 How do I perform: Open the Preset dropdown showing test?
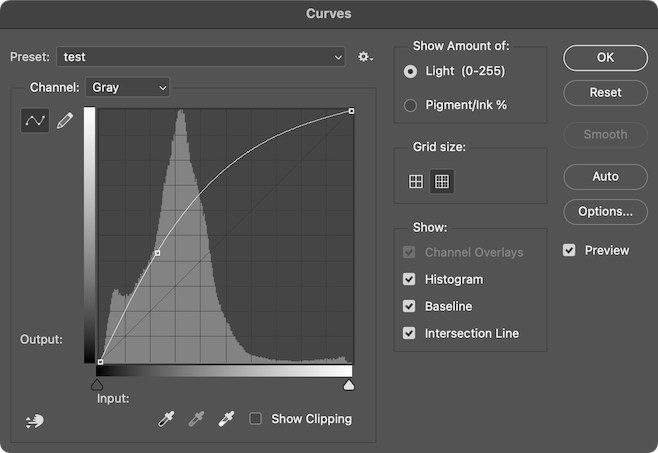coord(201,57)
